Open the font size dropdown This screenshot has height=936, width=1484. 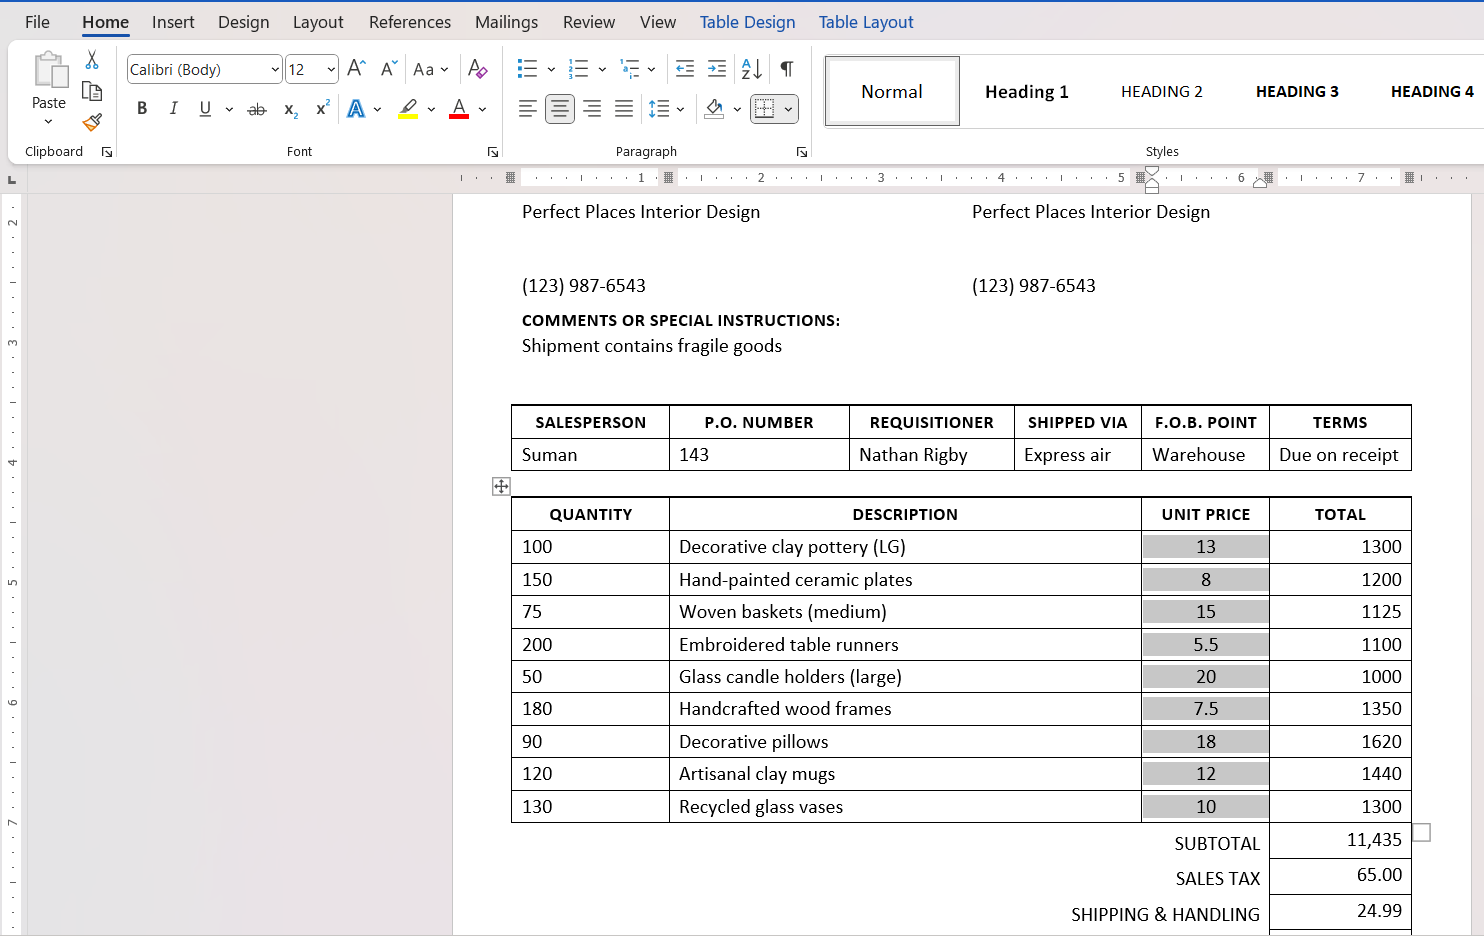pyautogui.click(x=331, y=69)
